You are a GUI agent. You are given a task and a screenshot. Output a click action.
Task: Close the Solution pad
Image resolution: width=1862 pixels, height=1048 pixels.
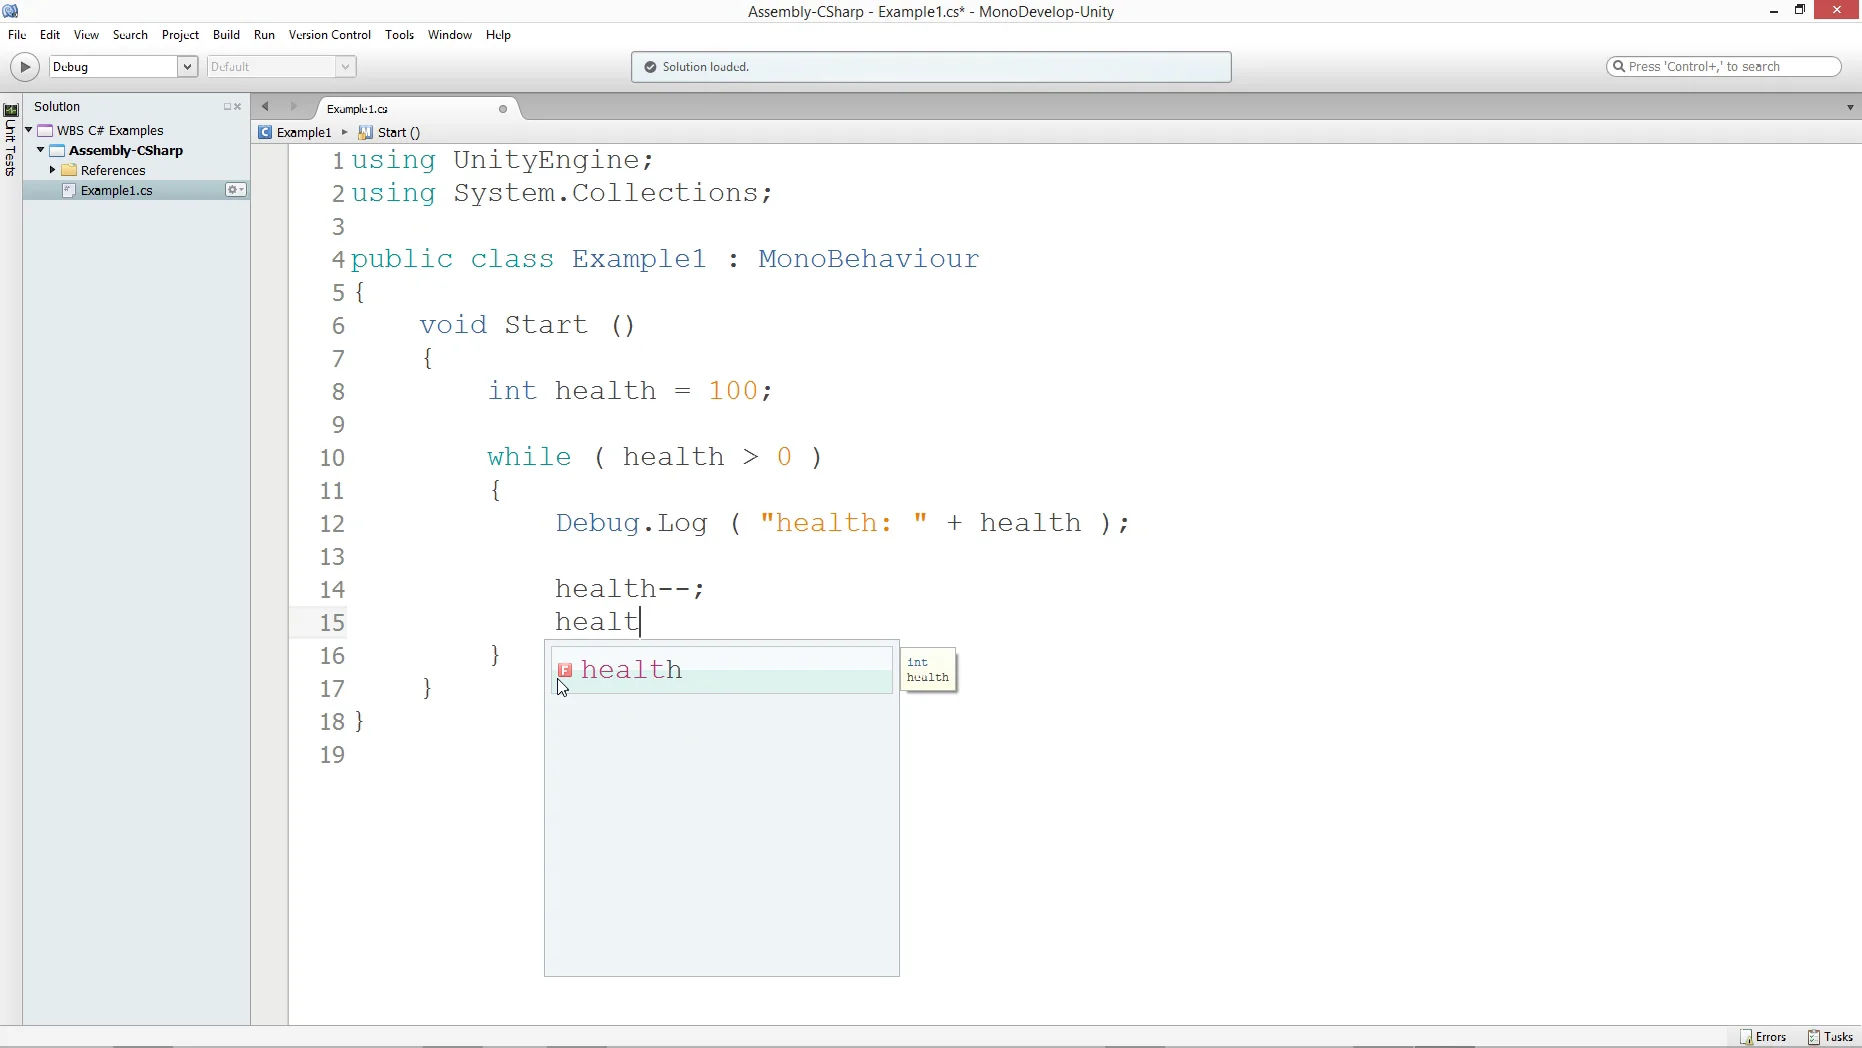238,107
